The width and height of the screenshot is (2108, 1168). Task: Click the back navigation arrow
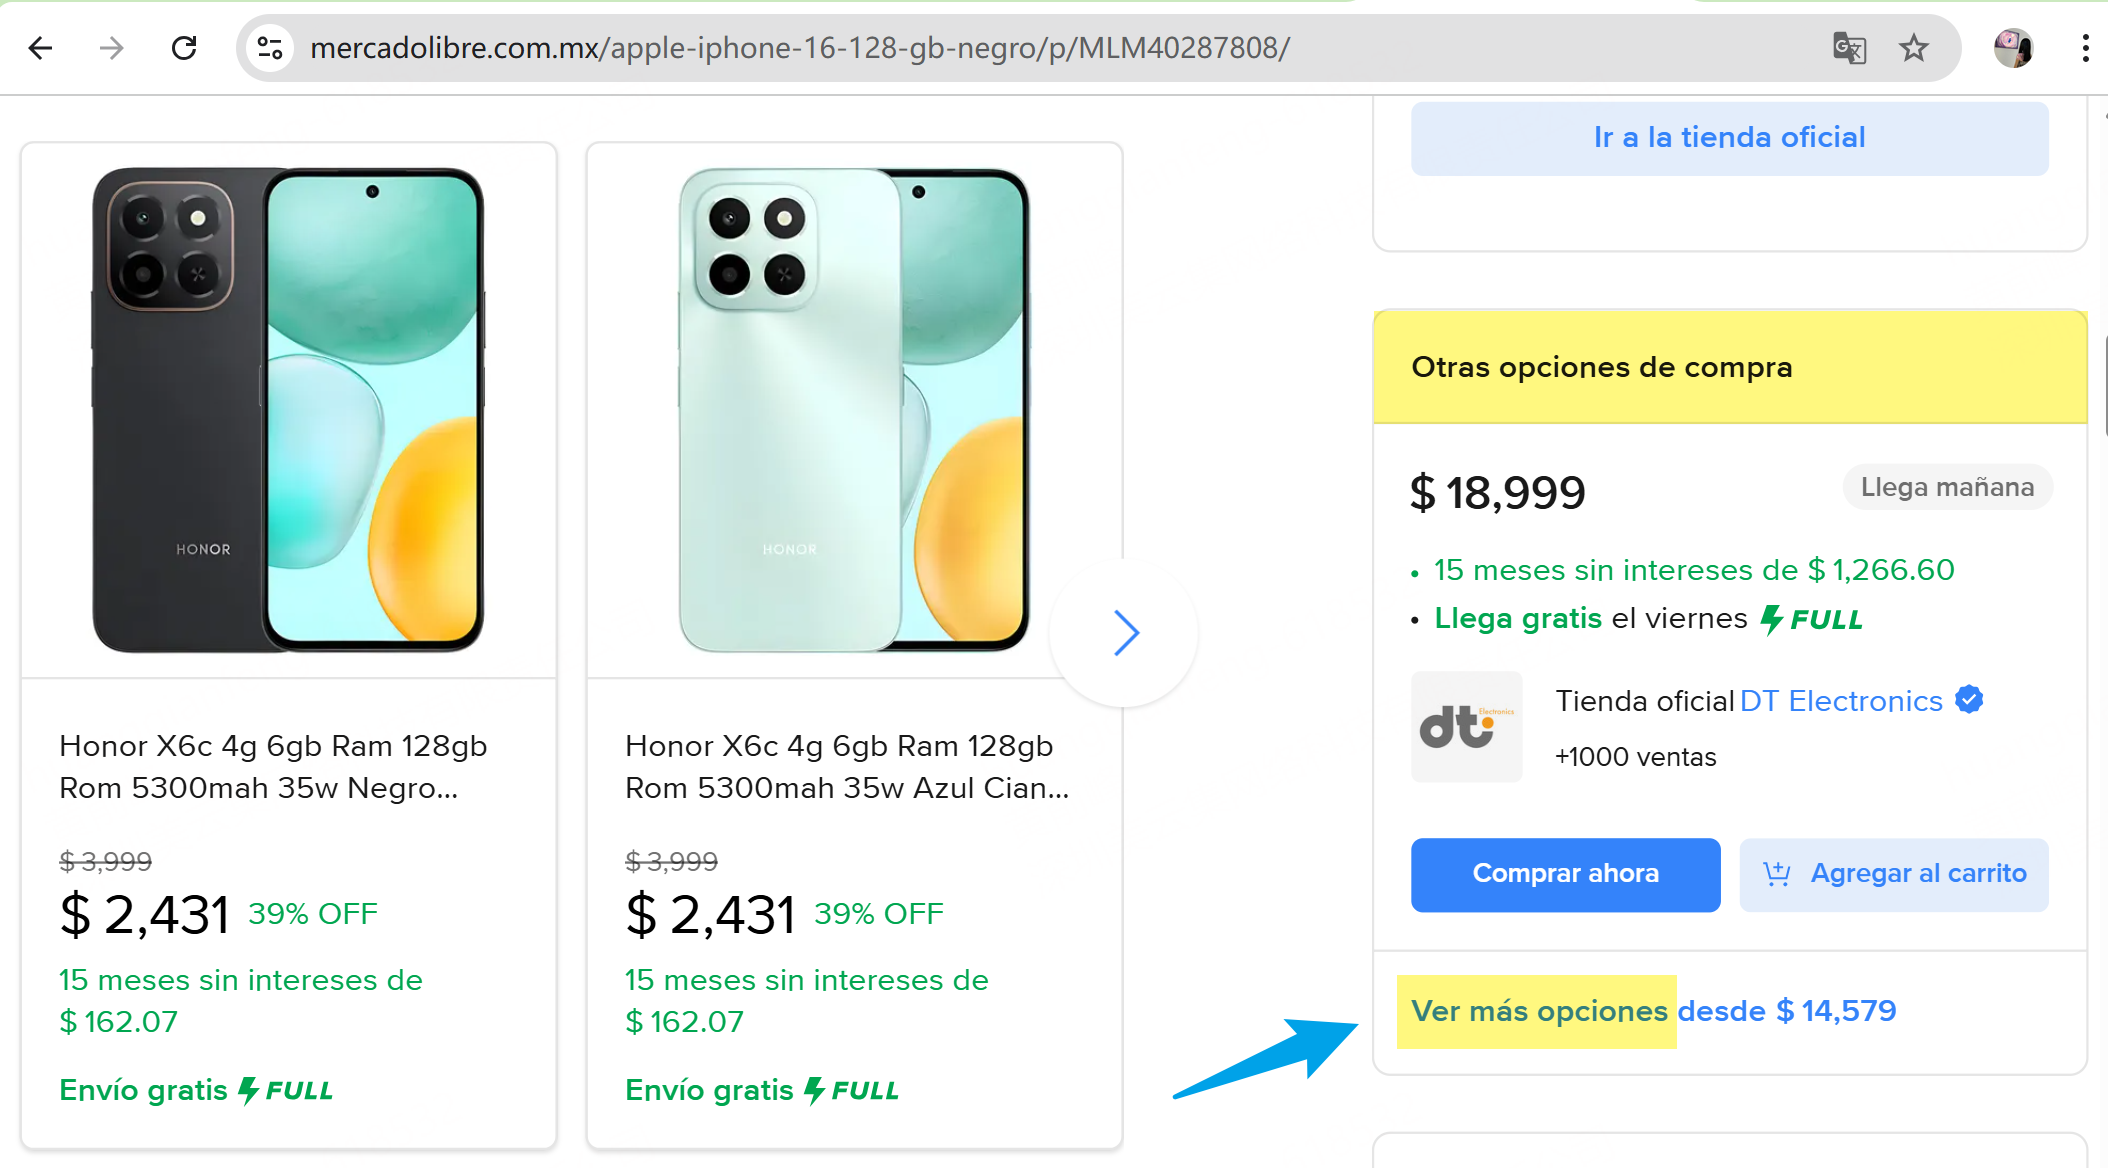click(40, 47)
